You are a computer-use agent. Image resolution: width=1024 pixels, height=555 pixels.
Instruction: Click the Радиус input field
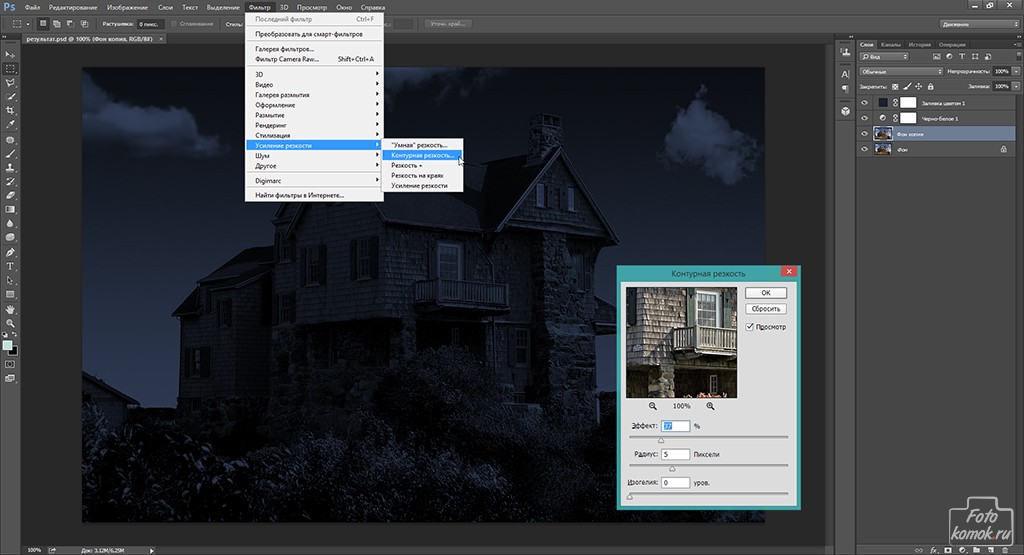(675, 454)
